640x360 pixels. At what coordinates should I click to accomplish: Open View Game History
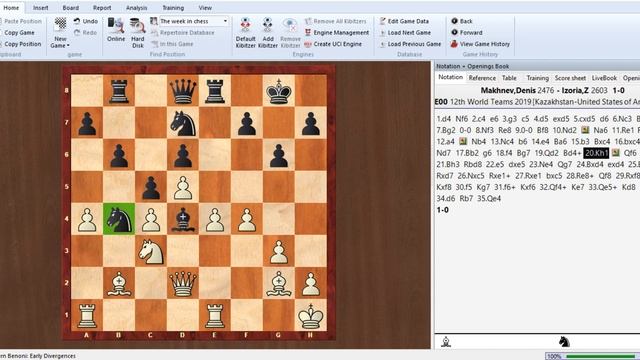tap(480, 44)
